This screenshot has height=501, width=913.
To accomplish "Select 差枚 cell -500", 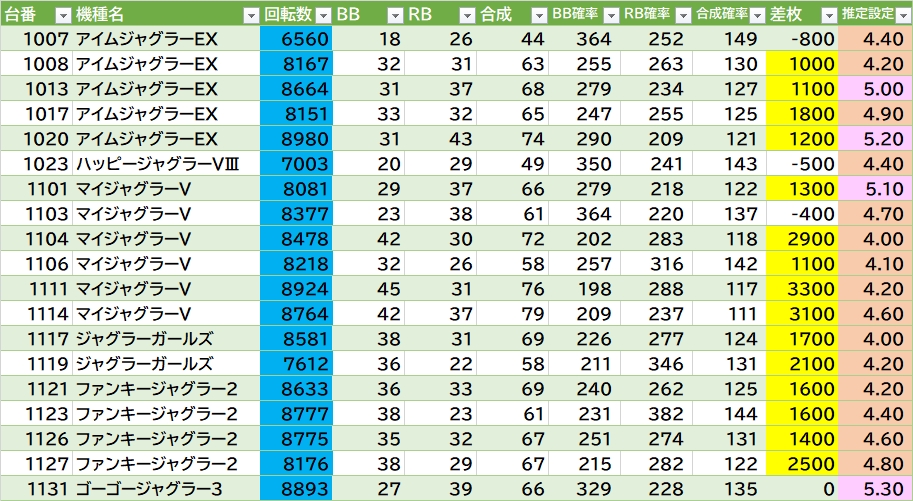I will [x=802, y=164].
